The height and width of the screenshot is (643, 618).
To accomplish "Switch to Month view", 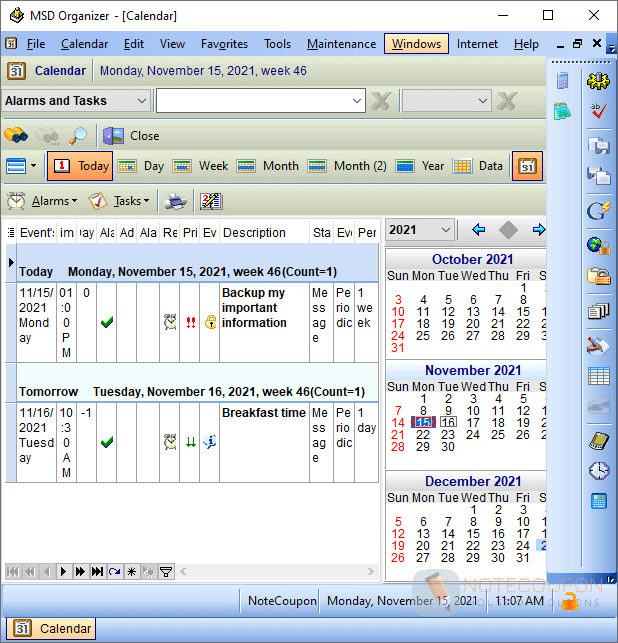I will 268,166.
